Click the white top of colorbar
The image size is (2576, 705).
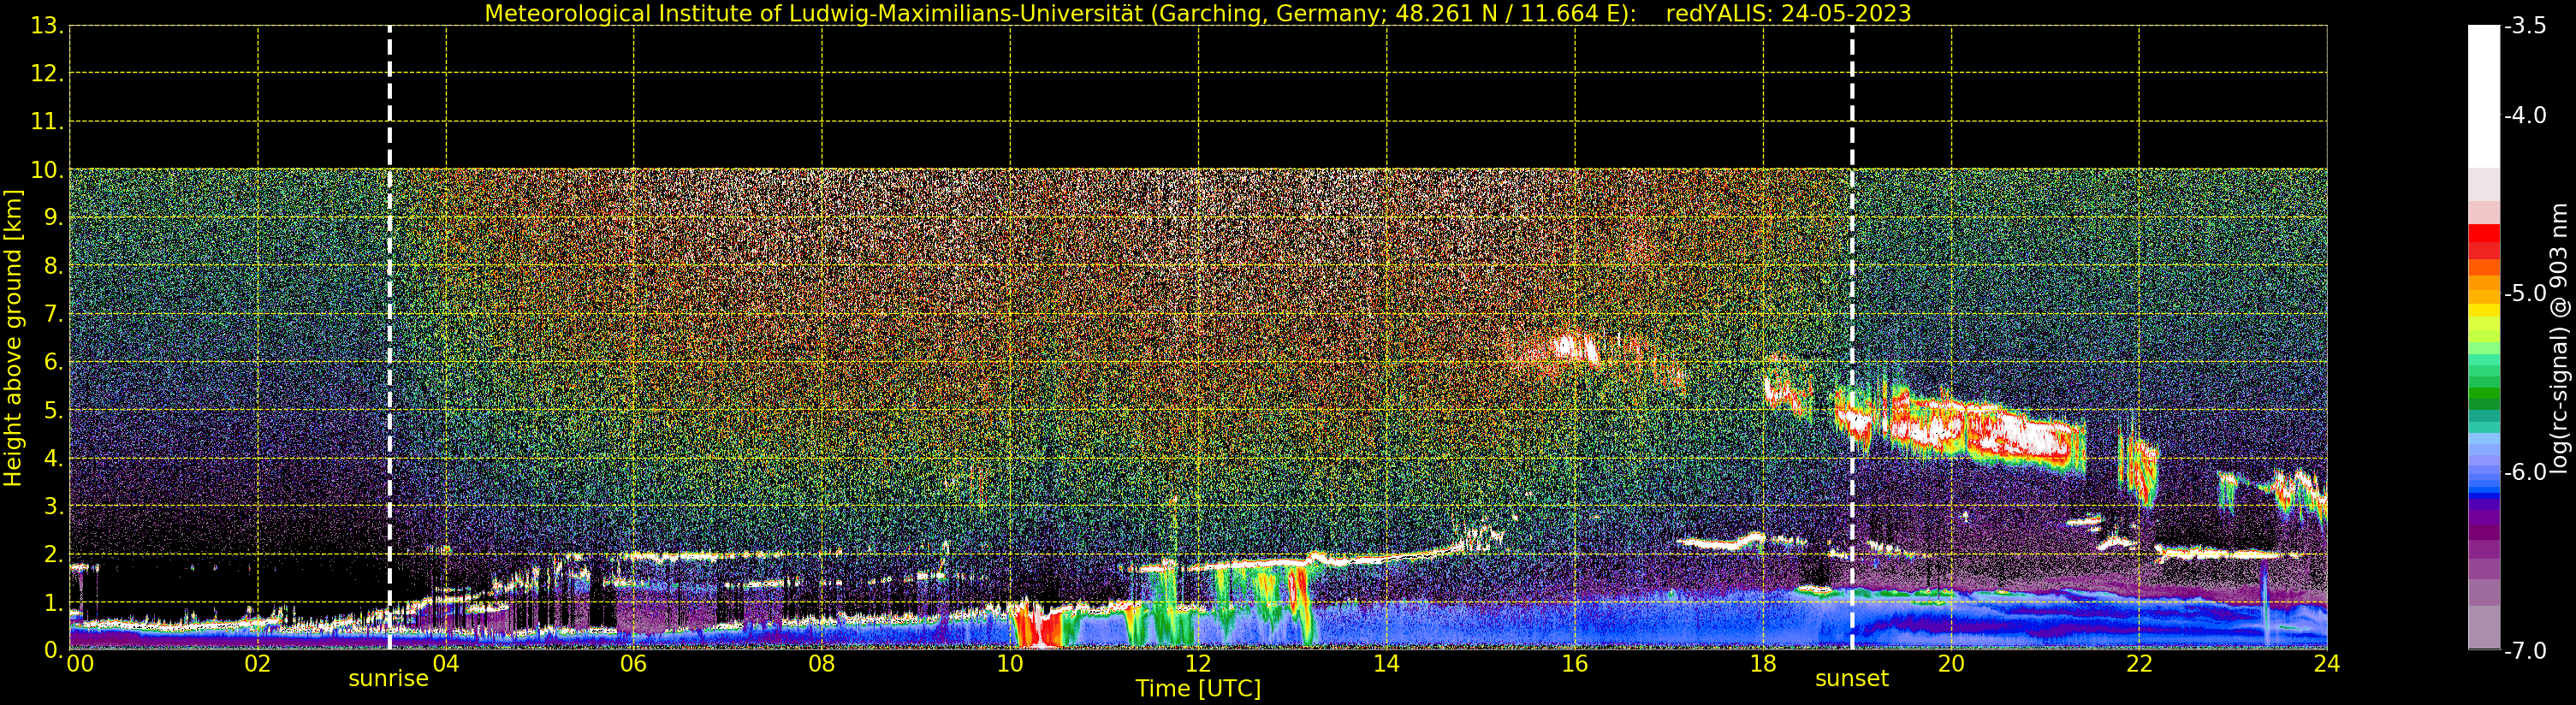click(x=2484, y=95)
